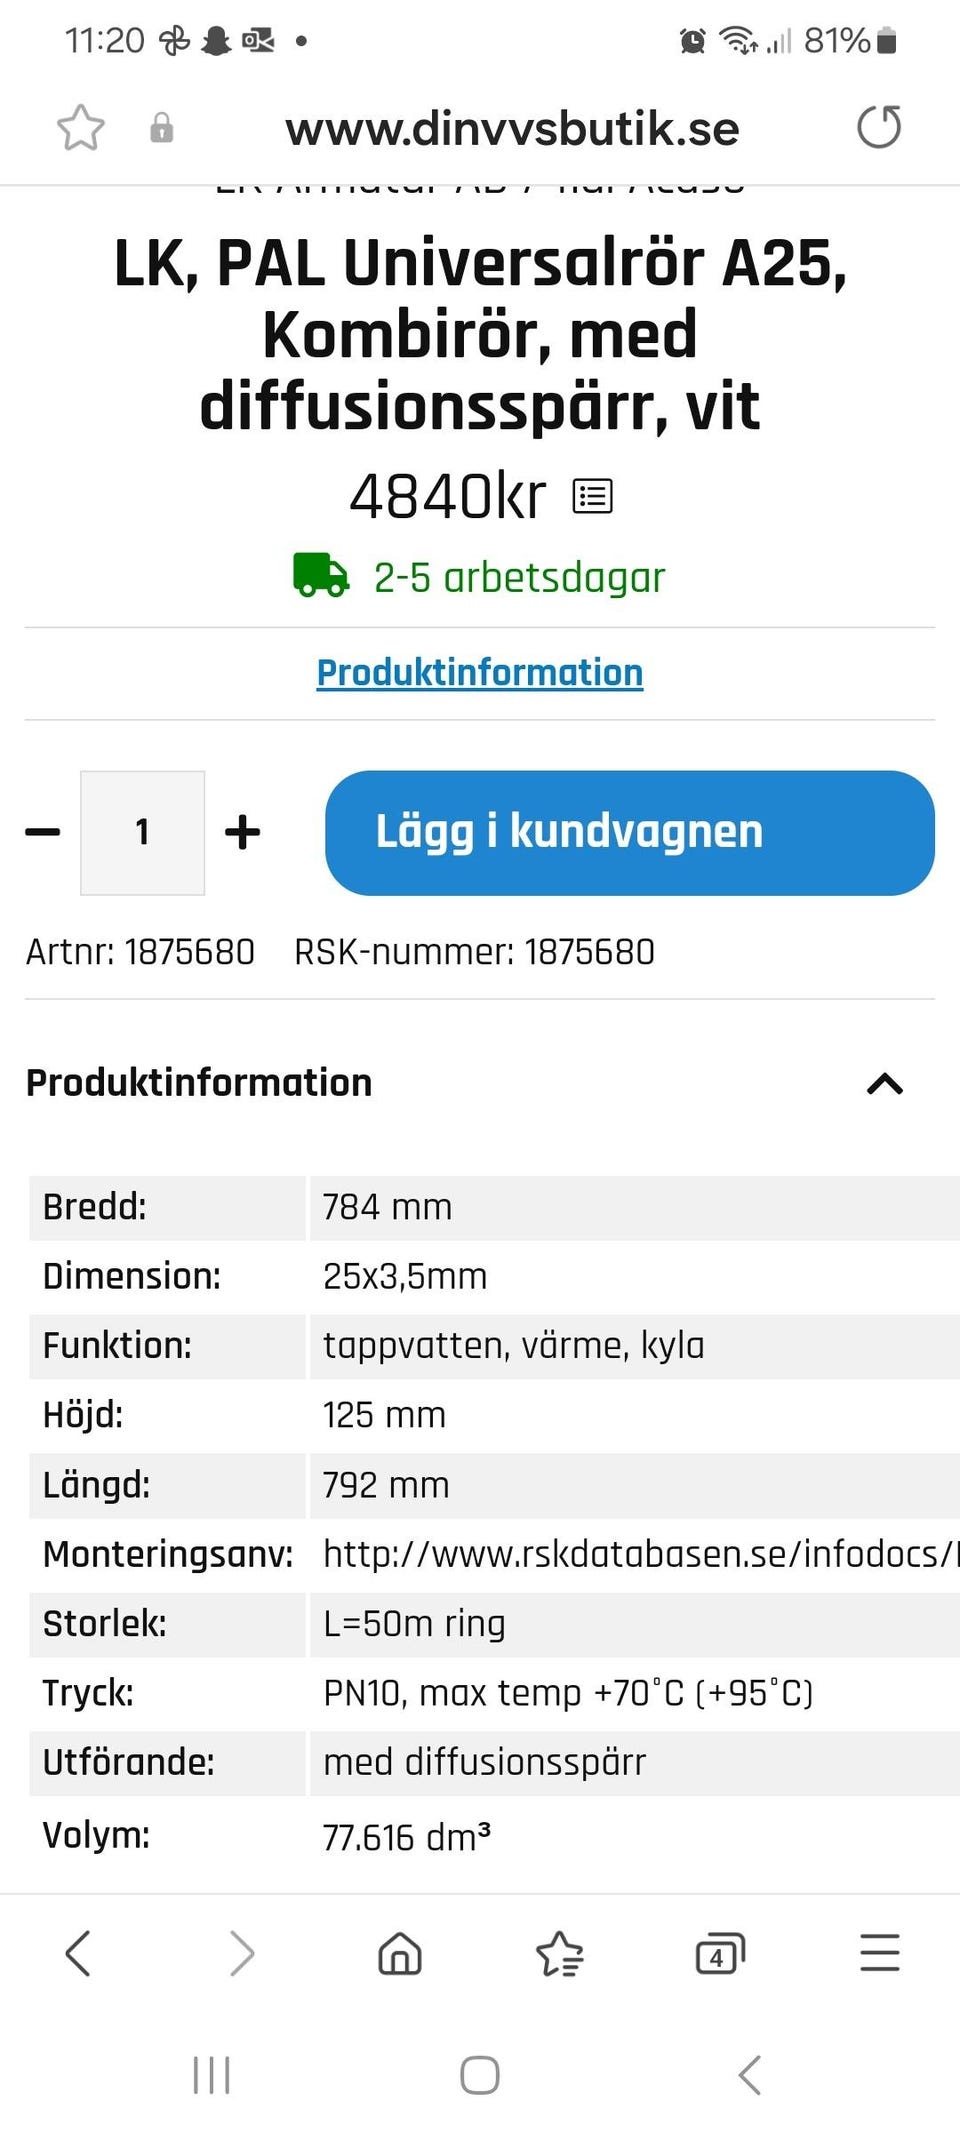Reload the page with the refresh icon
The height and width of the screenshot is (2133, 960).
(879, 127)
